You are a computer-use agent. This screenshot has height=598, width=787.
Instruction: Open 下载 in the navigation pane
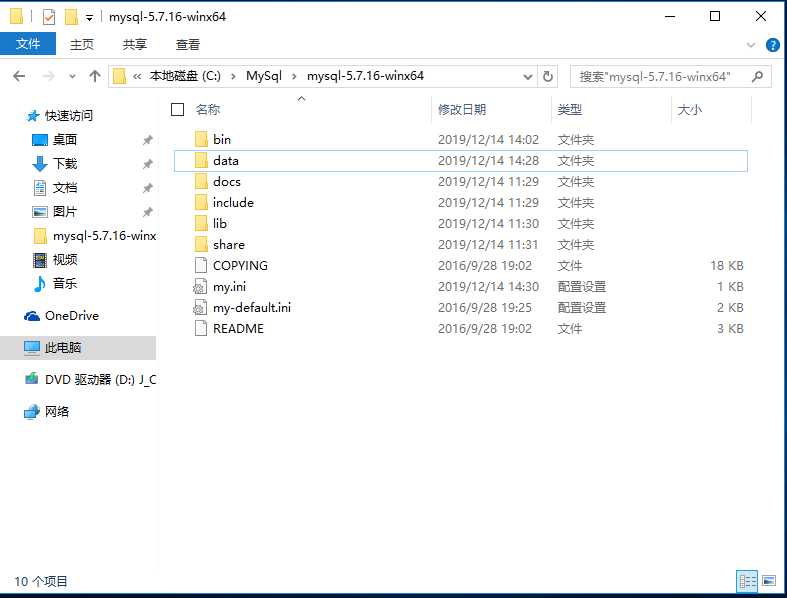point(65,164)
